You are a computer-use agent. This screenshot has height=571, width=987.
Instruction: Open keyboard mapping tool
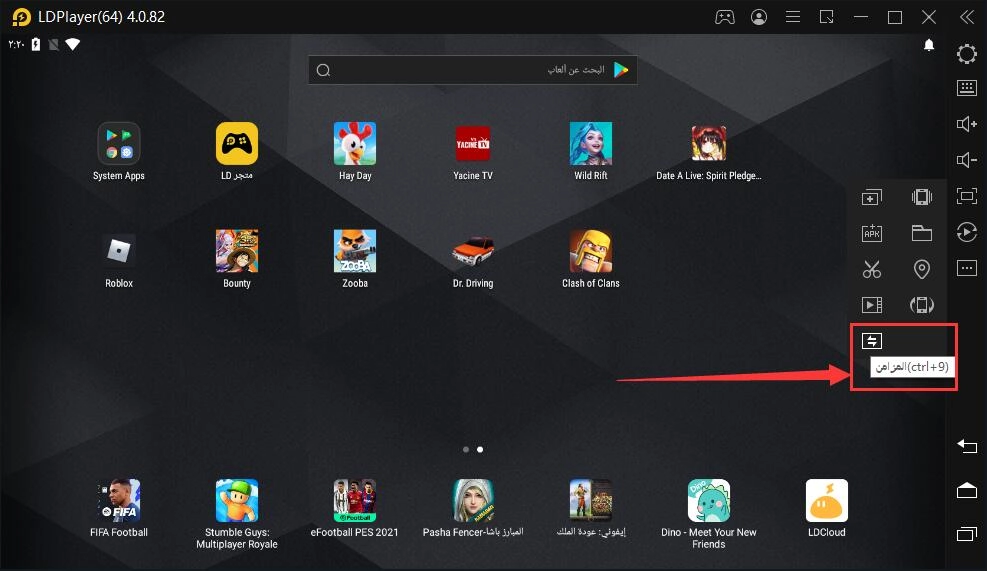point(967,88)
